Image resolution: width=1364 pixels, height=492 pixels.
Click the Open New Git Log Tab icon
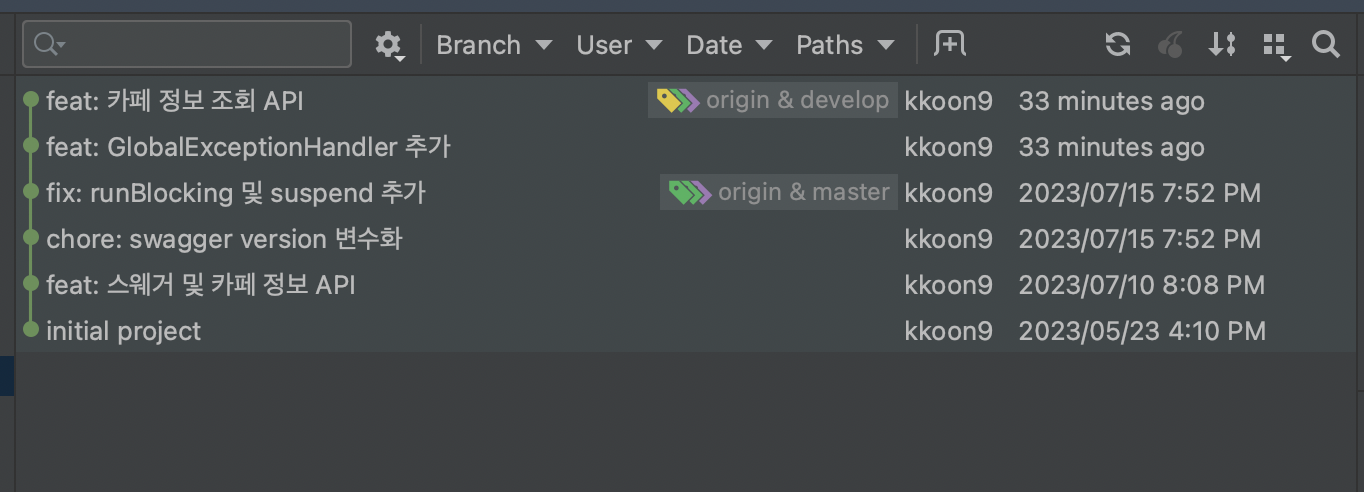click(x=949, y=44)
